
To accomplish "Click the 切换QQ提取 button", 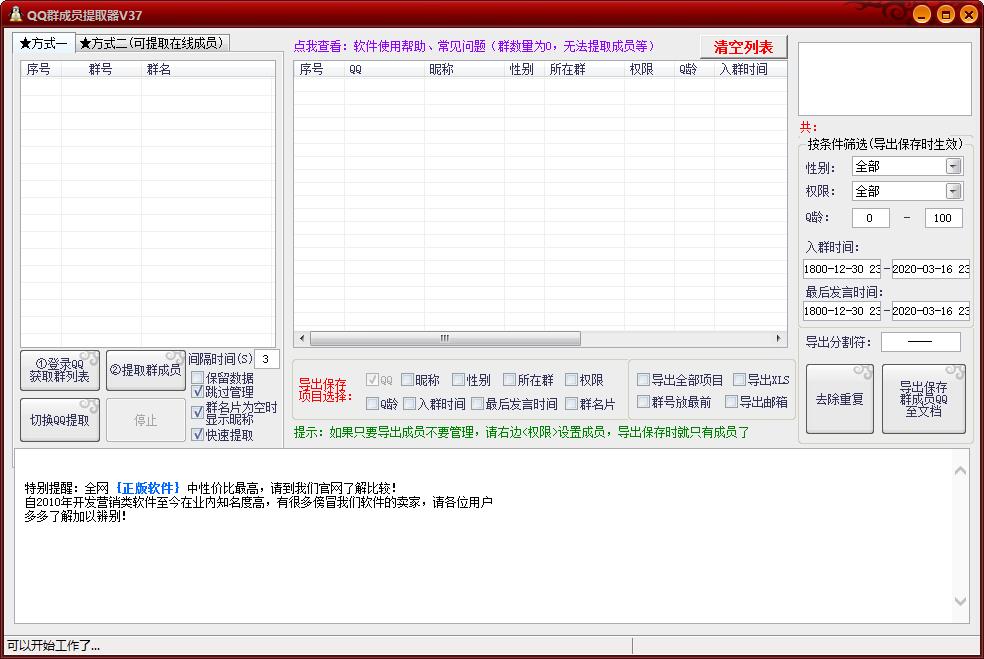I will coord(60,420).
